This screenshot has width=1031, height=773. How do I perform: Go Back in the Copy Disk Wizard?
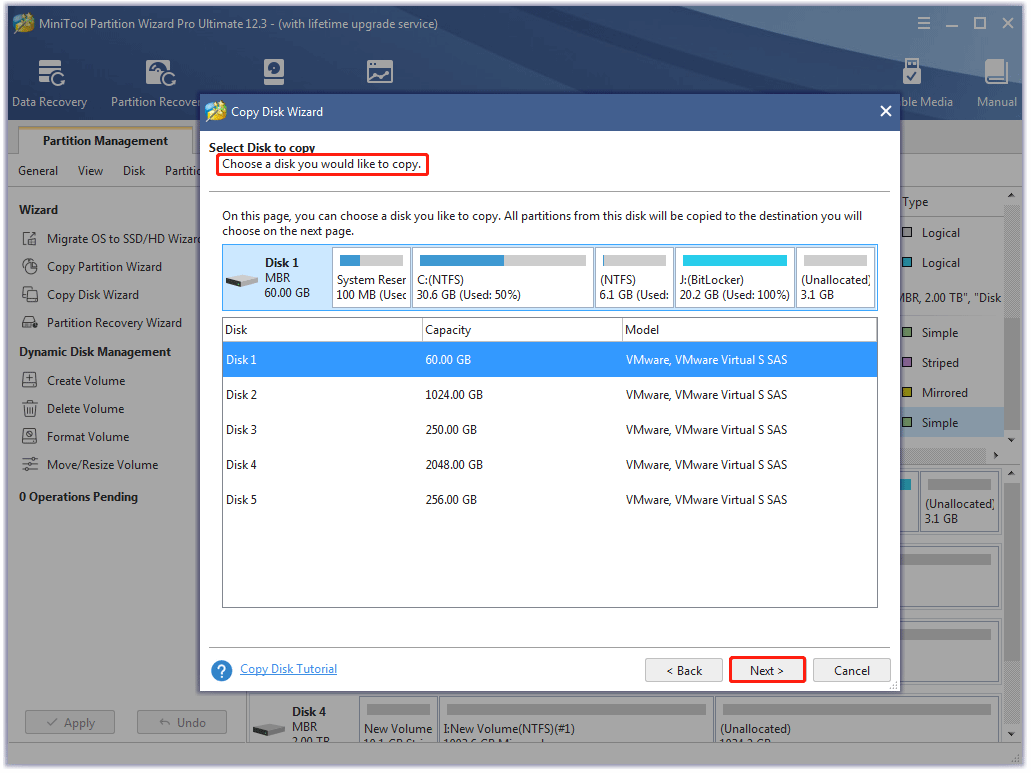pyautogui.click(x=684, y=670)
